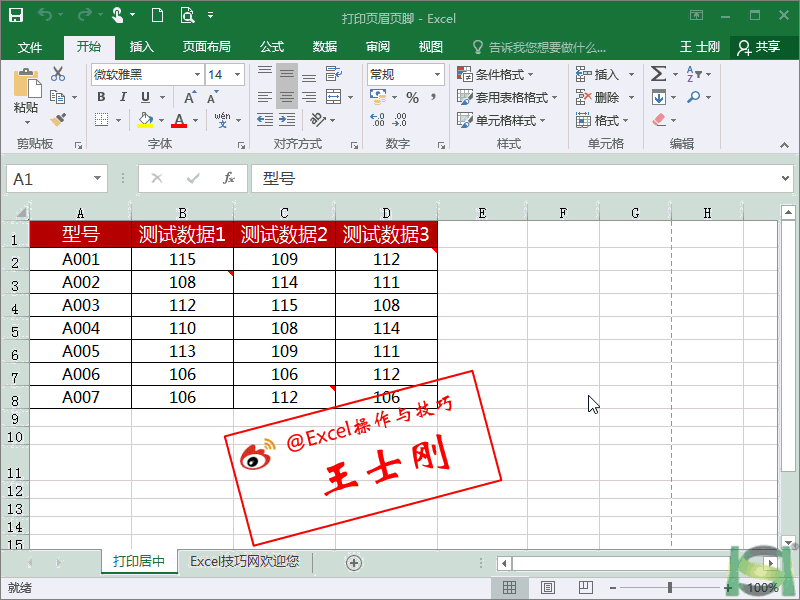Click Decrease Decimal icon
Image resolution: width=800 pixels, height=600 pixels.
[x=399, y=120]
